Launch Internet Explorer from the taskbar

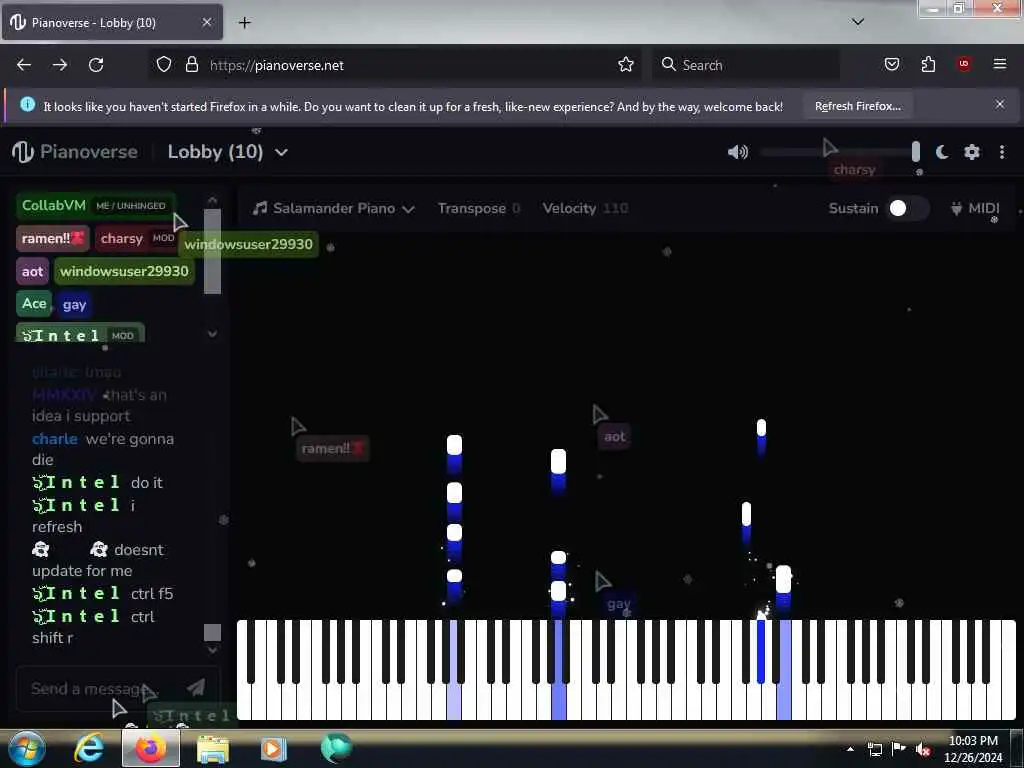(x=88, y=748)
